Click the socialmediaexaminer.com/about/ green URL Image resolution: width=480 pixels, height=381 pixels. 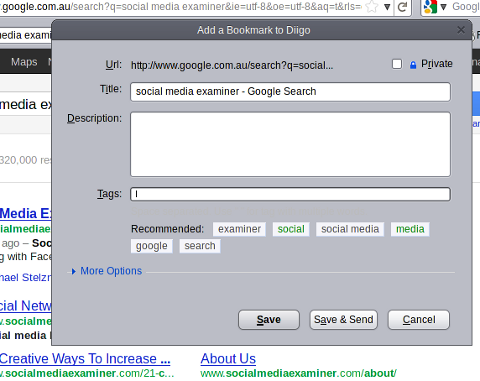298,373
